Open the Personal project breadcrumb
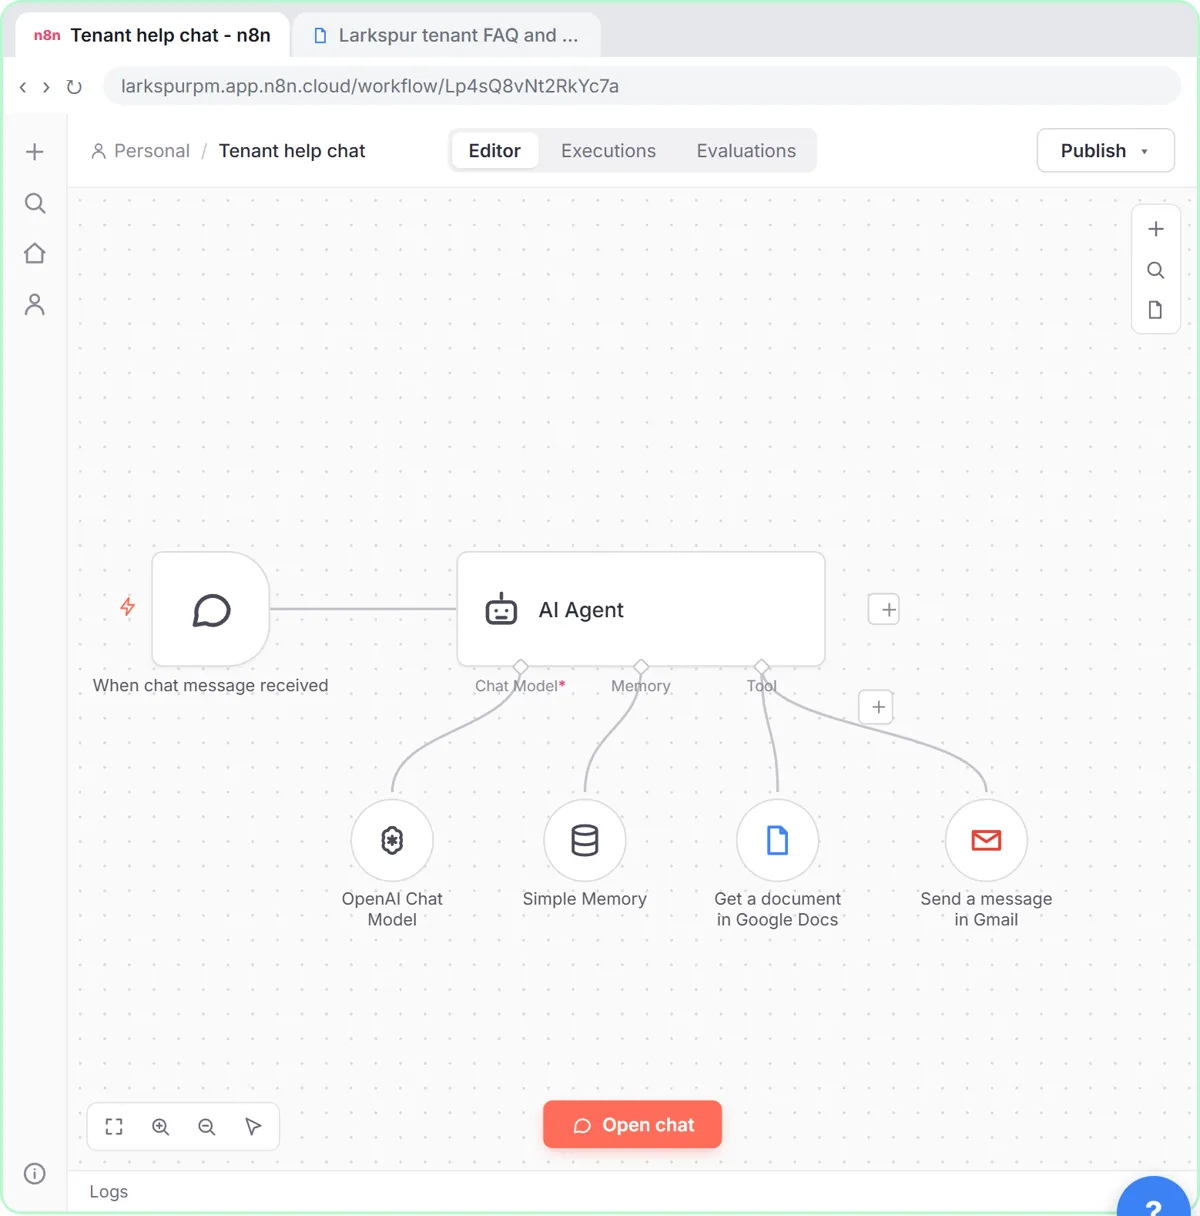 tap(140, 151)
